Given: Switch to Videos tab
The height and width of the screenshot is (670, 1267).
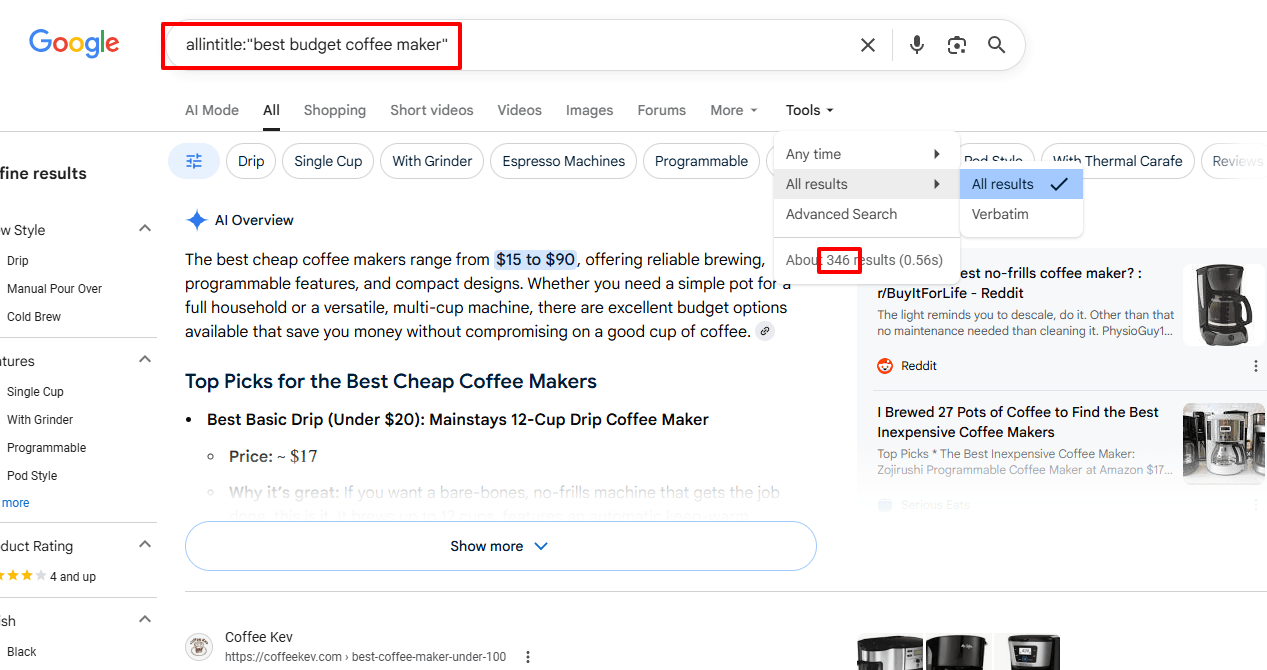Looking at the screenshot, I should click(x=519, y=110).
